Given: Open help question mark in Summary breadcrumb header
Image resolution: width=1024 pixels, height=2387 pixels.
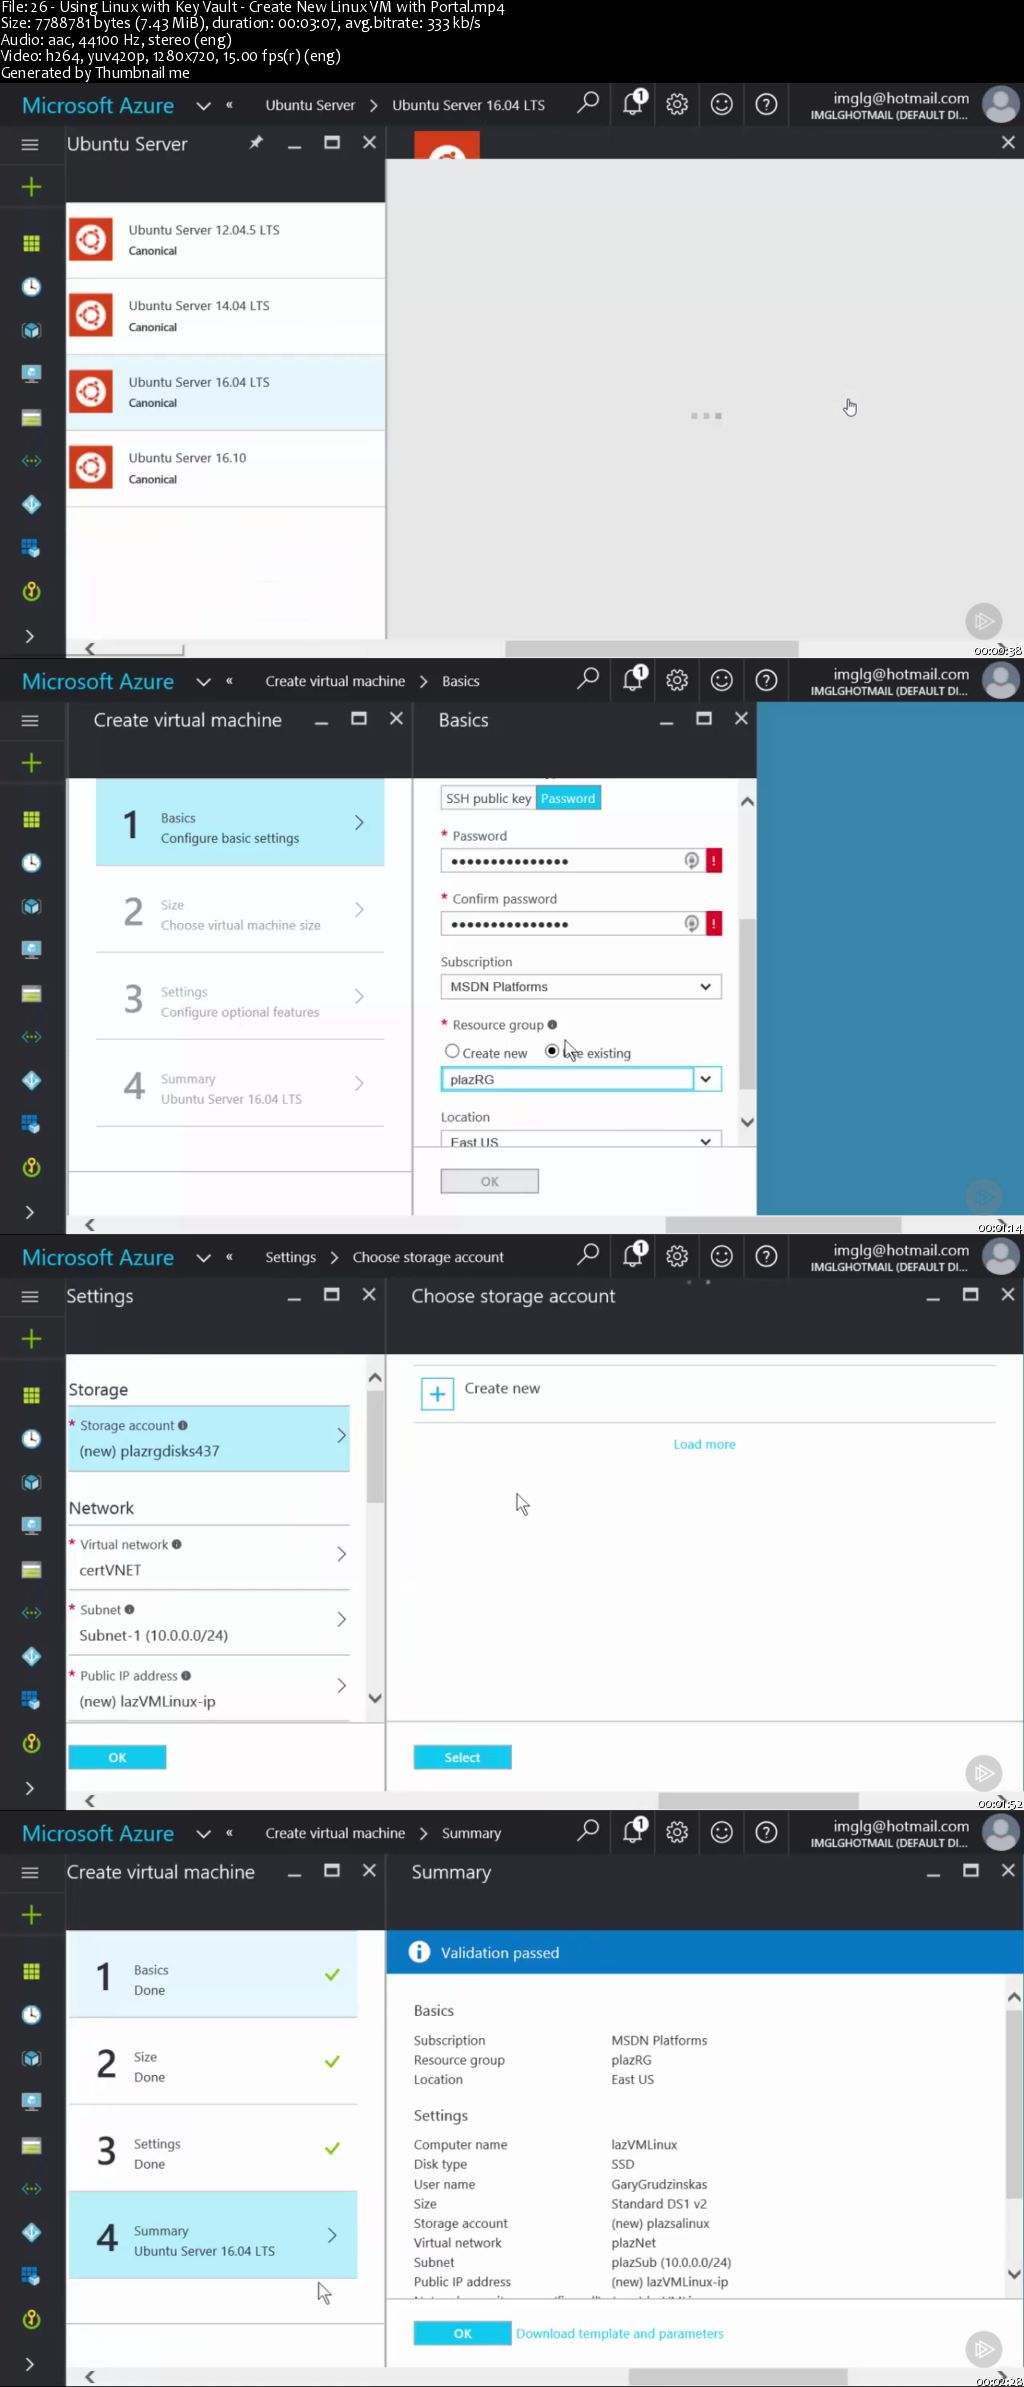Looking at the screenshot, I should tap(766, 1832).
